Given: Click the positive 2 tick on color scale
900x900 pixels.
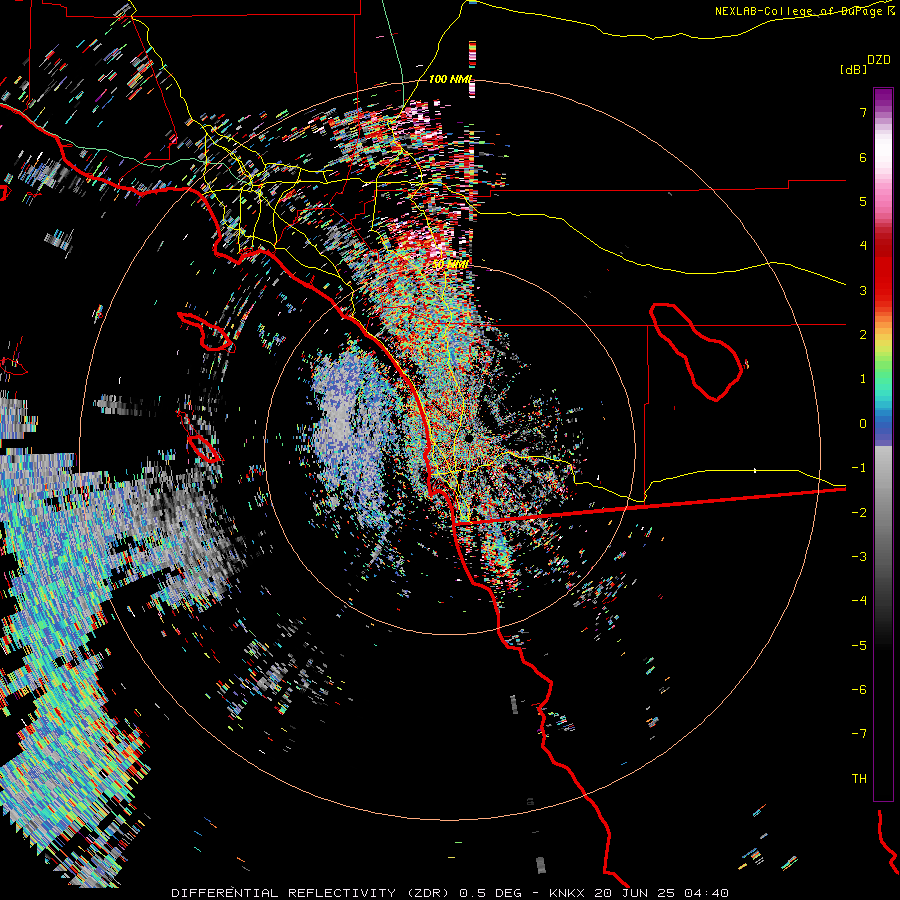Looking at the screenshot, I should pyautogui.click(x=863, y=335).
